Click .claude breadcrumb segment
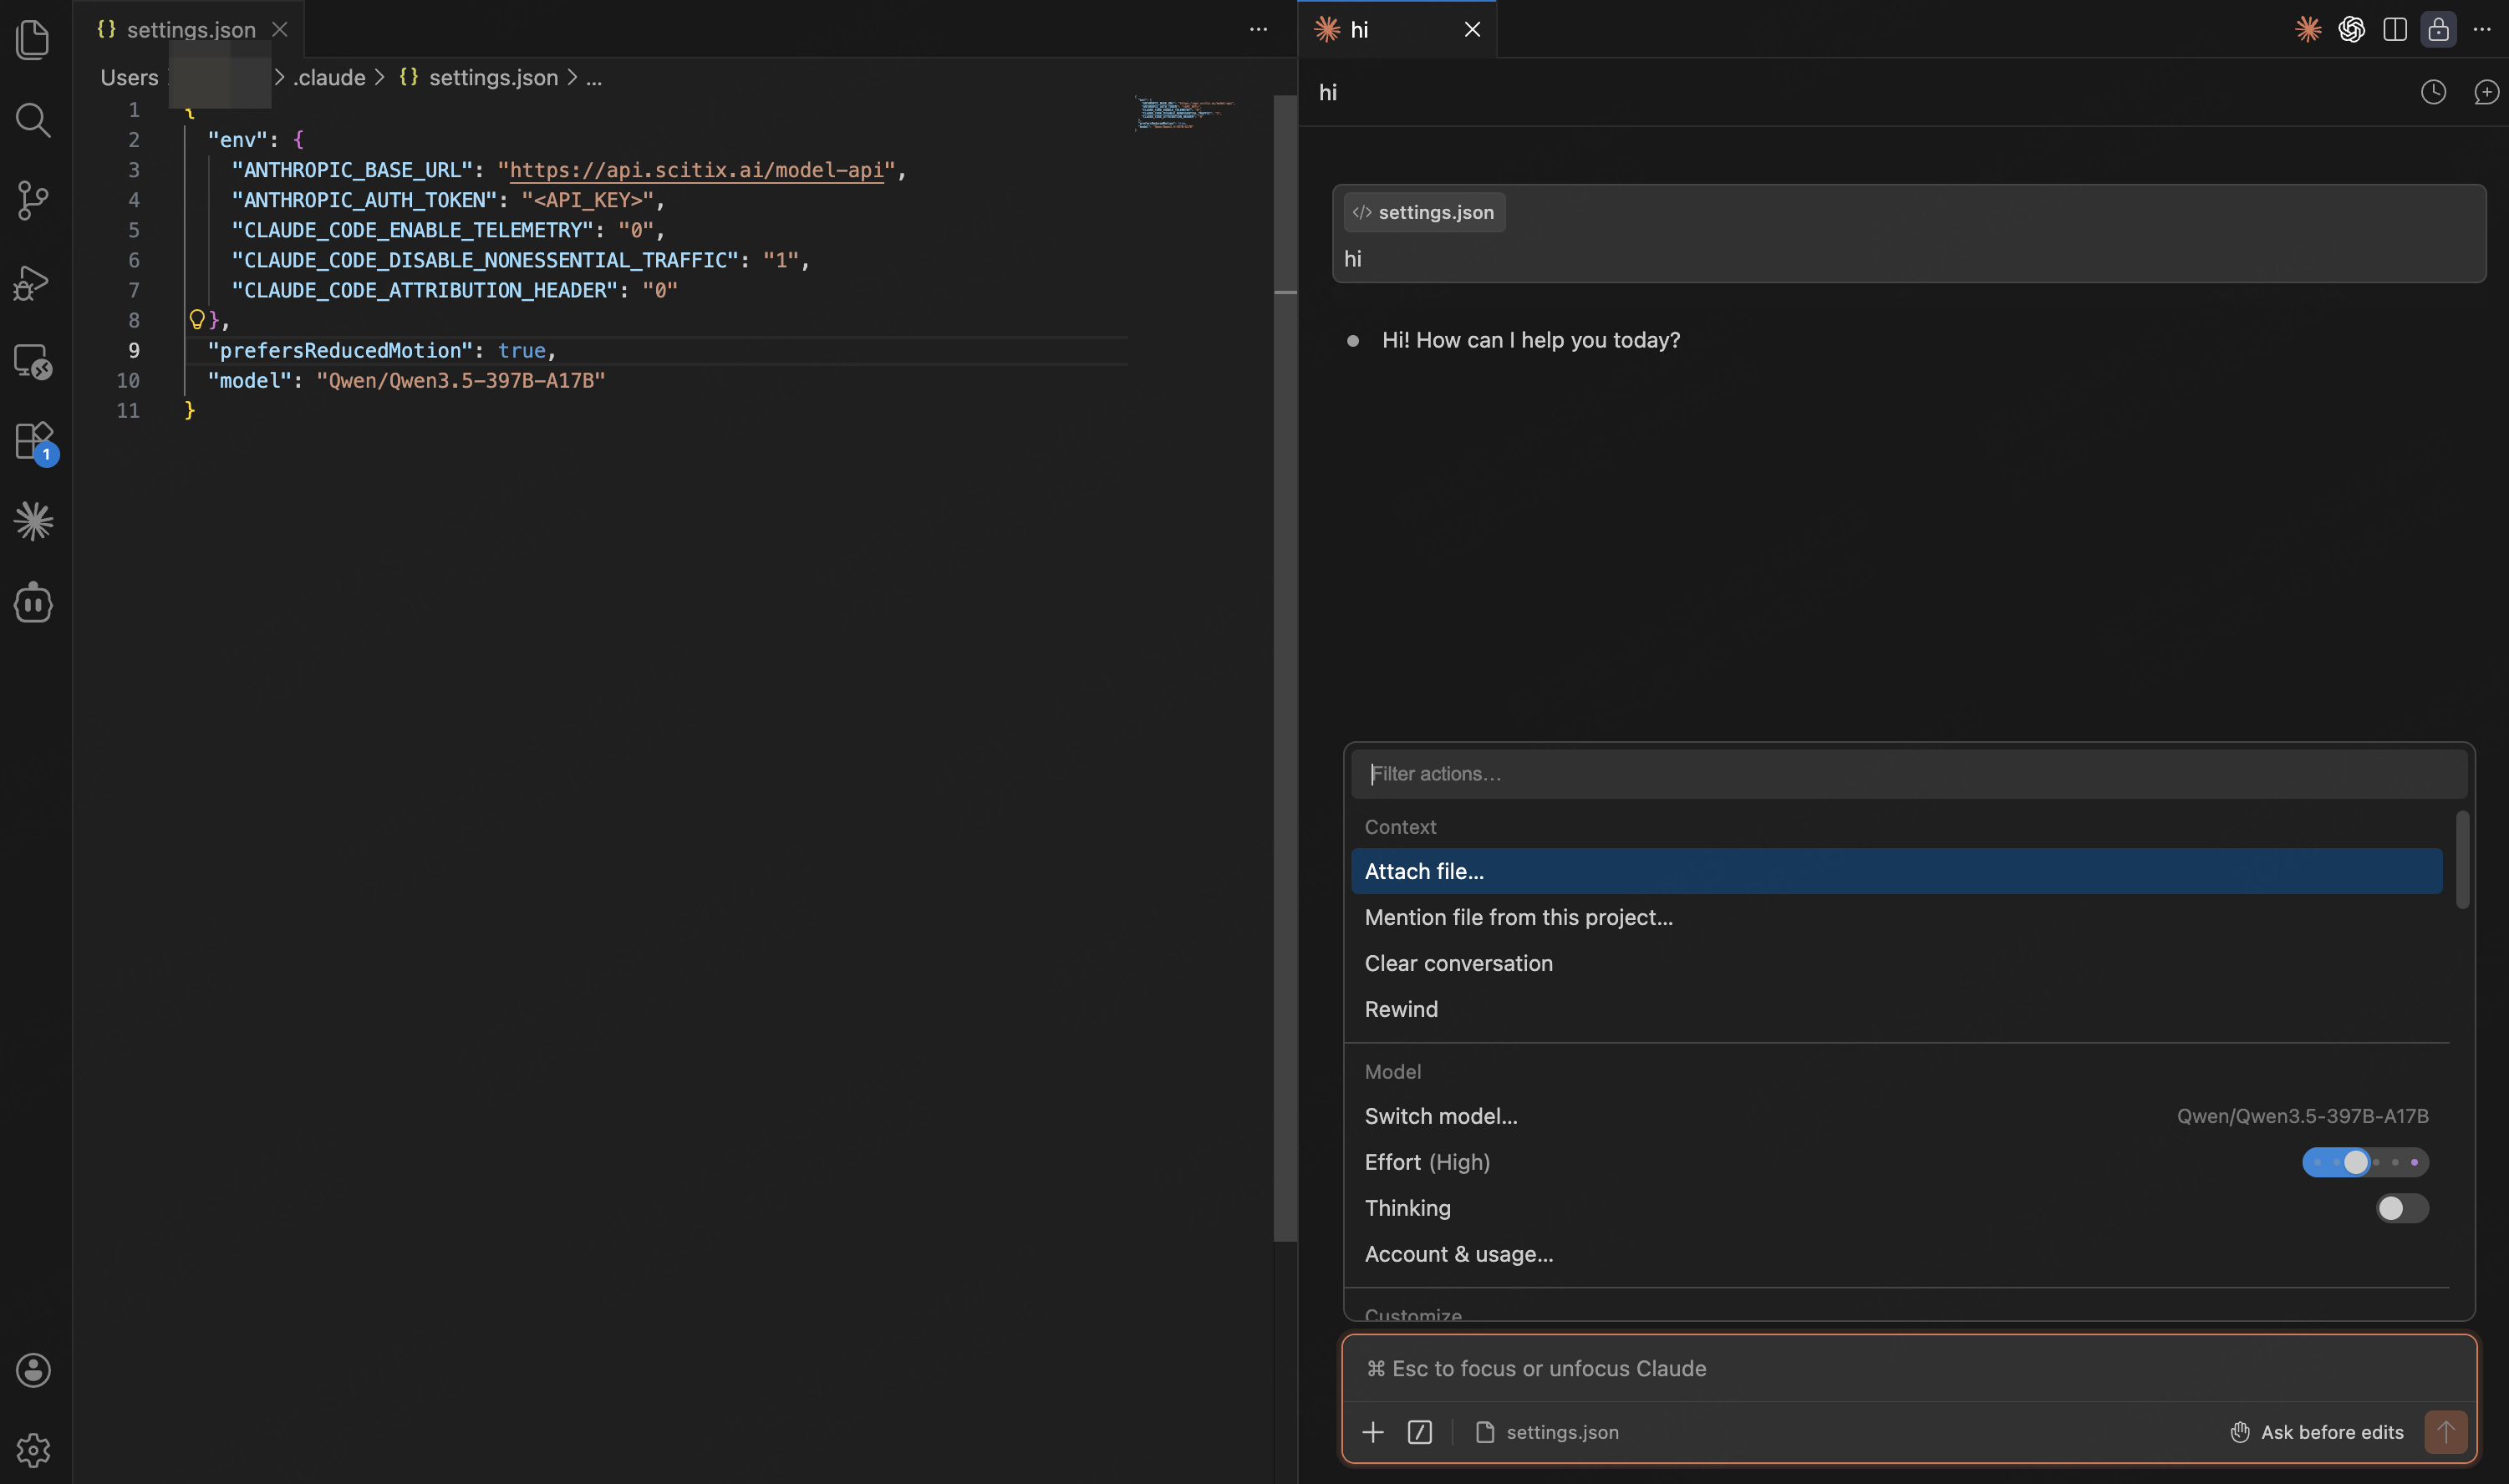This screenshot has width=2509, height=1484. [329, 77]
